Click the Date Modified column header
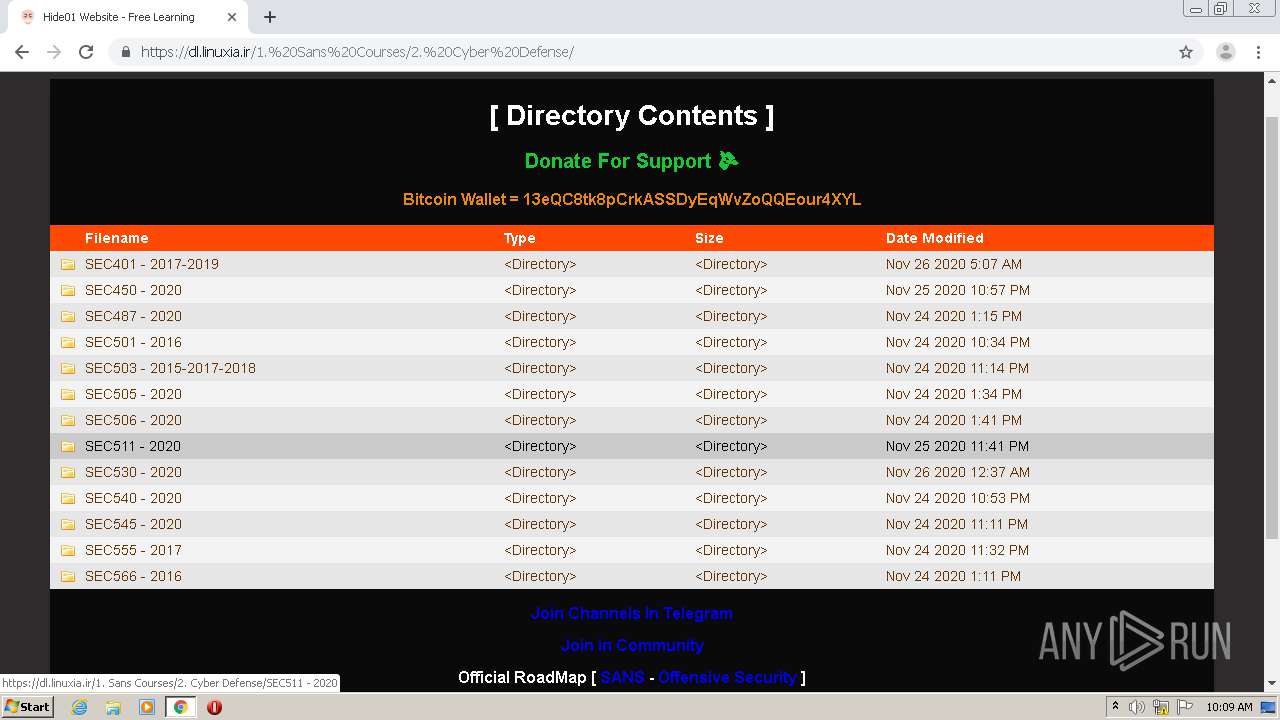This screenshot has height=720, width=1280. 935,238
